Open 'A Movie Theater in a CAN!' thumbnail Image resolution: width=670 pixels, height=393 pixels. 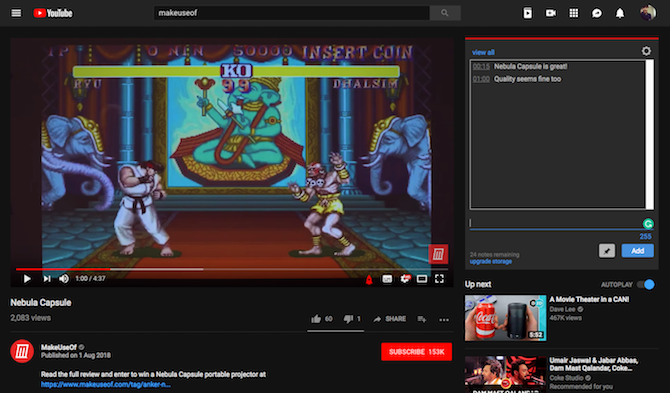505,318
